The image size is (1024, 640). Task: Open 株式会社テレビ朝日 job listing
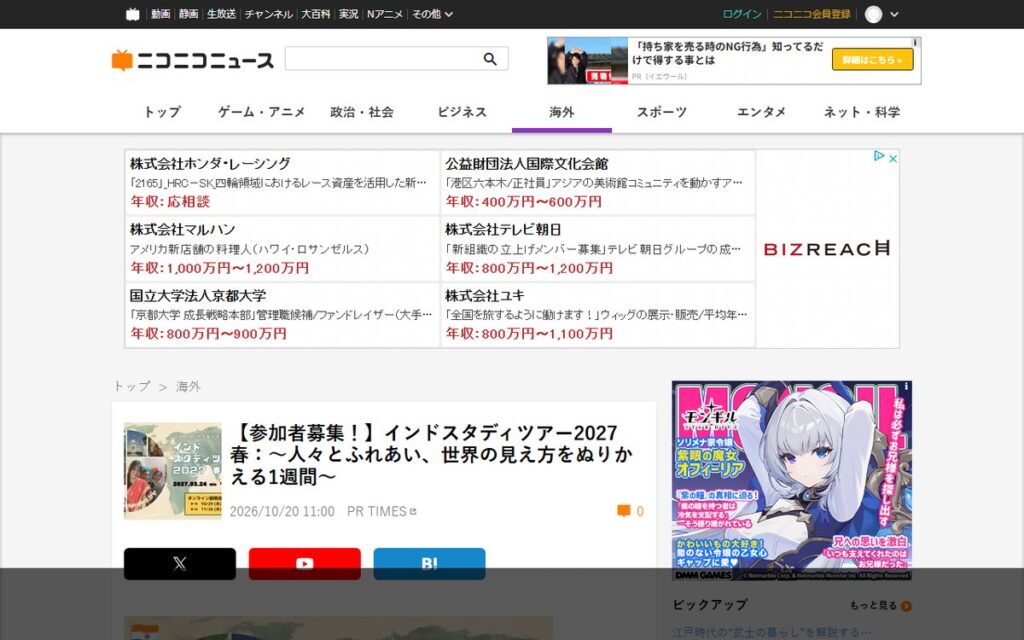598,249
